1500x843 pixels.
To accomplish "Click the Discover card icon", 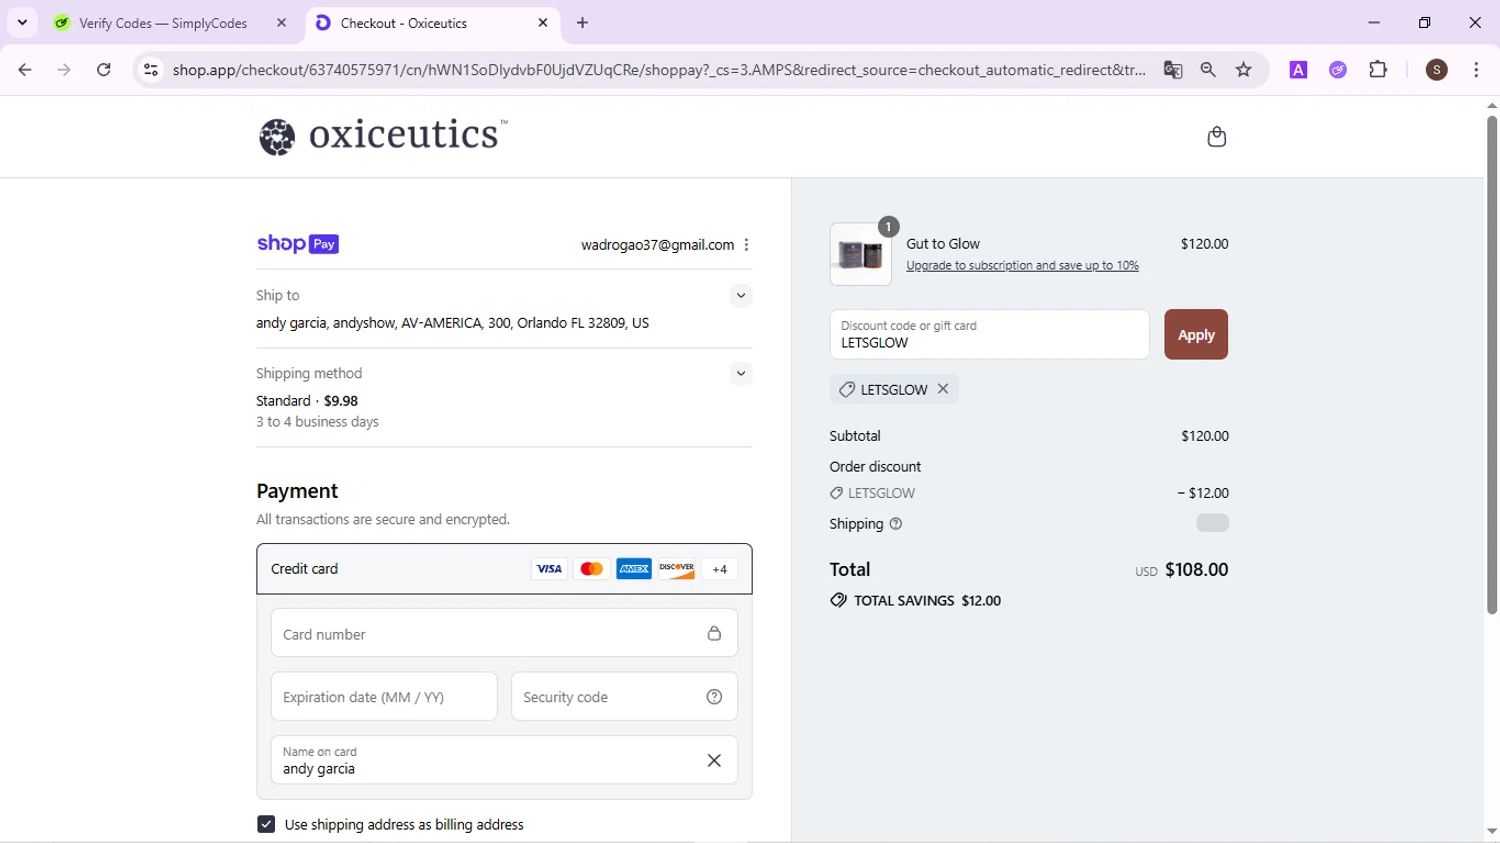I will (x=677, y=569).
